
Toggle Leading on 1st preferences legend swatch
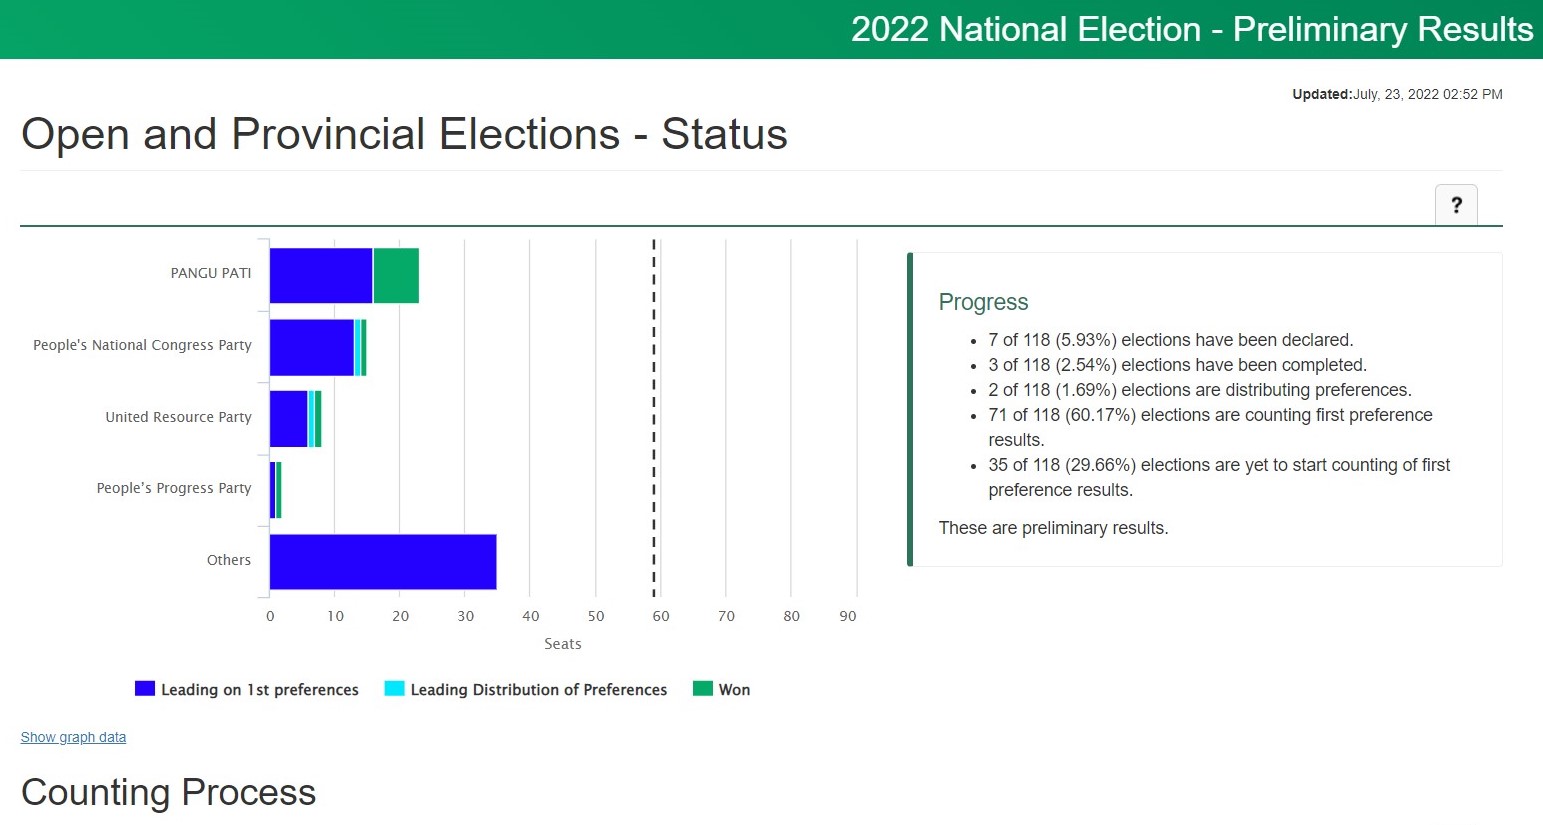(145, 689)
